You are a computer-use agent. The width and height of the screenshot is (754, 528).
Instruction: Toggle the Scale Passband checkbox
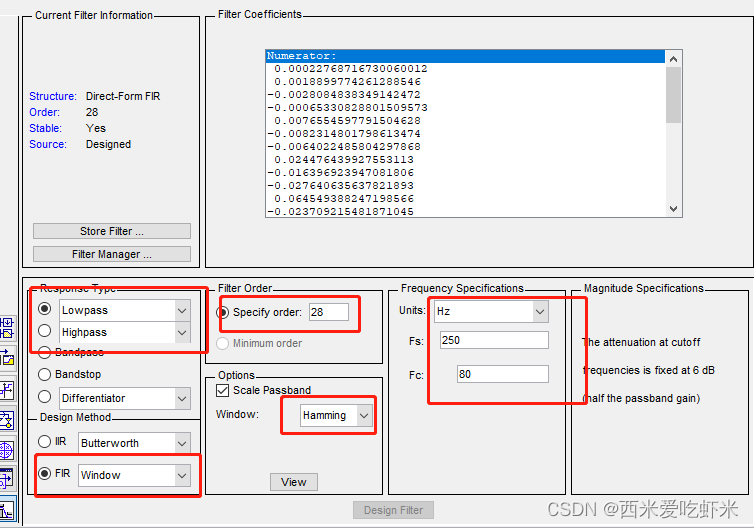222,390
